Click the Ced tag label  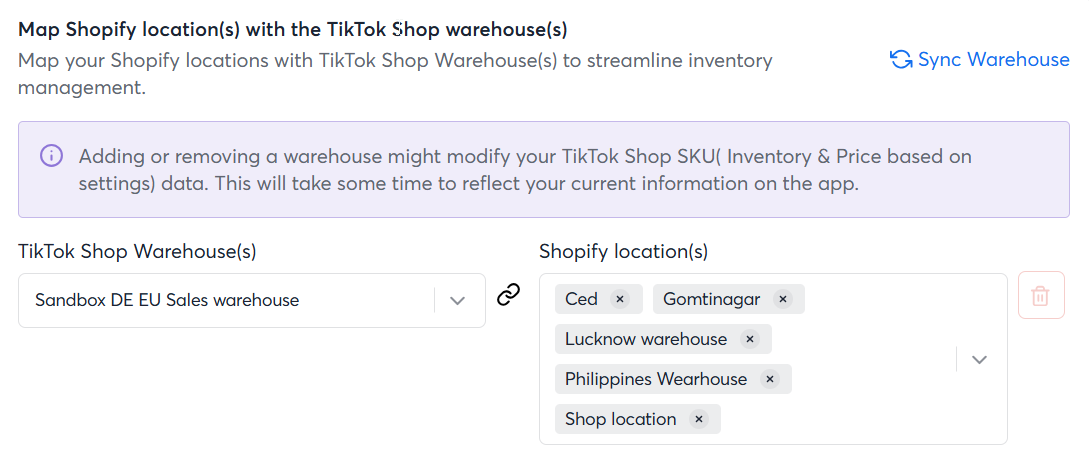click(581, 299)
